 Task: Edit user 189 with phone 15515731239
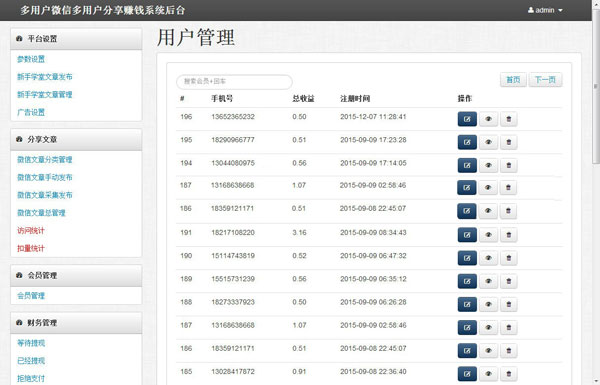click(467, 281)
